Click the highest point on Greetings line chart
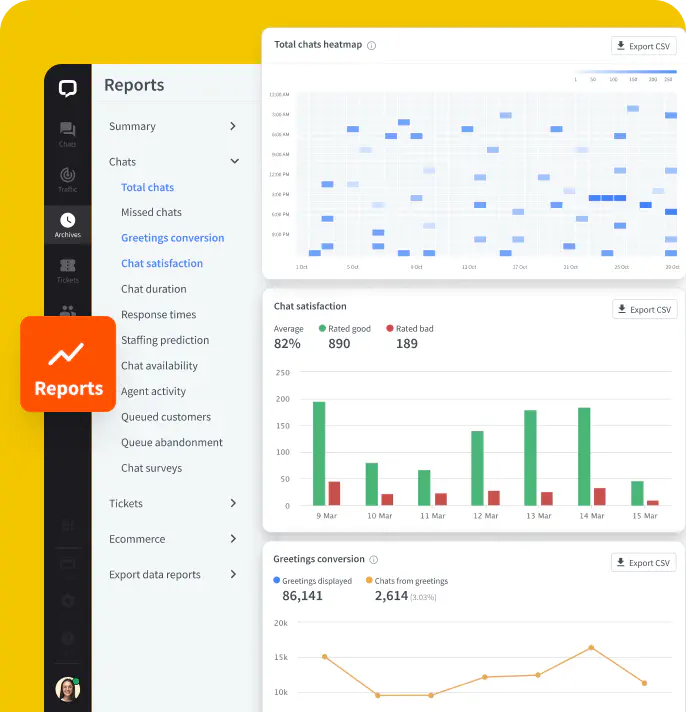The height and width of the screenshot is (712, 686). tap(591, 648)
